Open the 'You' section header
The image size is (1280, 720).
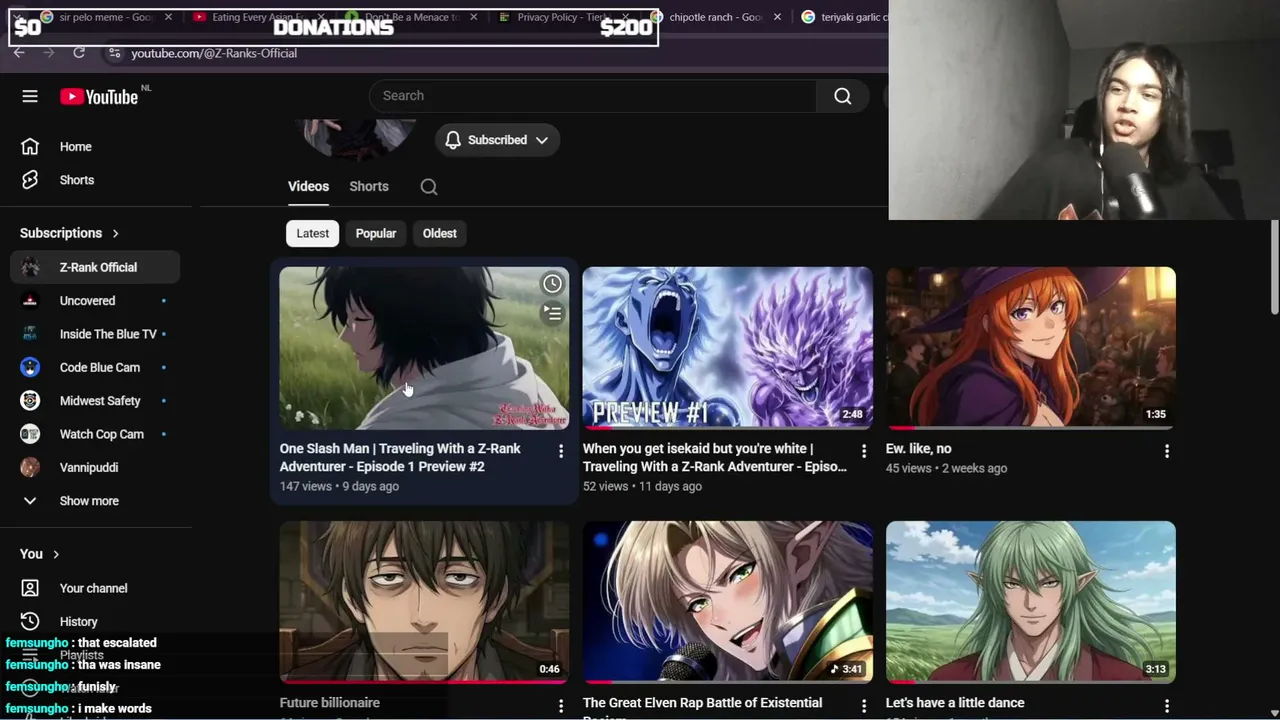click(40, 554)
